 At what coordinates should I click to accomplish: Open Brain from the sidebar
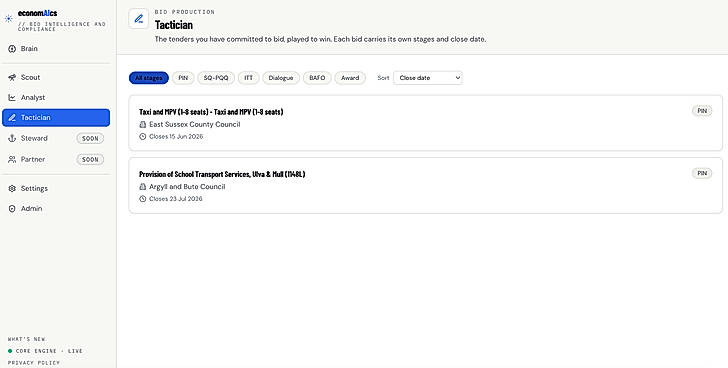click(56, 49)
